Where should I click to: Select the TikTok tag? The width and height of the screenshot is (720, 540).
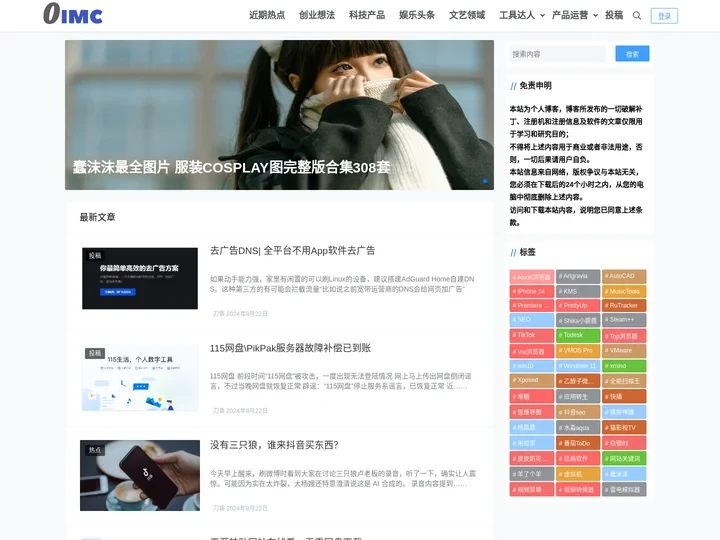click(532, 335)
